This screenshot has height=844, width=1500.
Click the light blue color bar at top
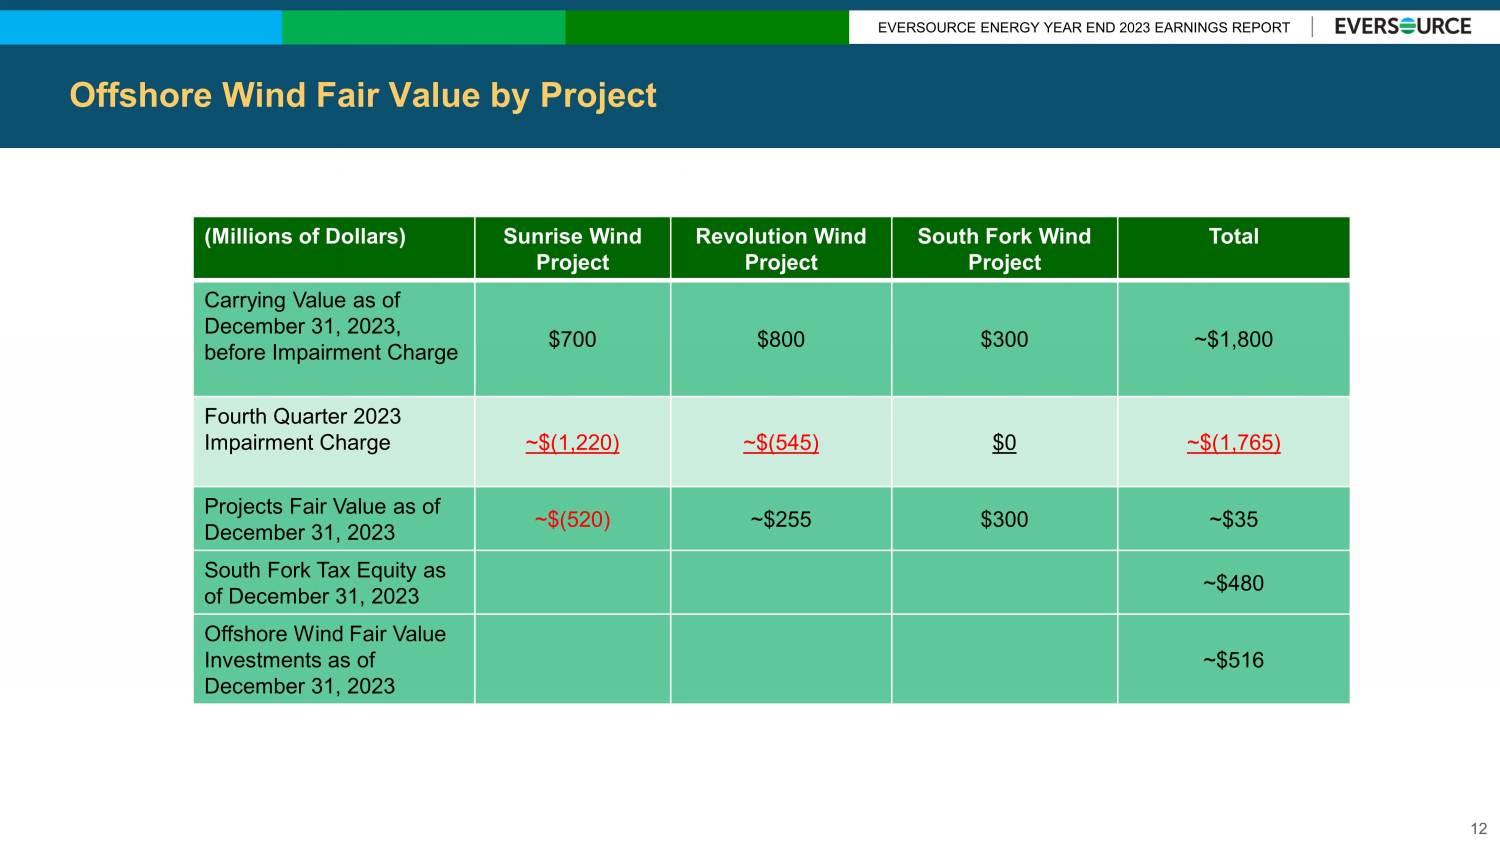point(140,27)
